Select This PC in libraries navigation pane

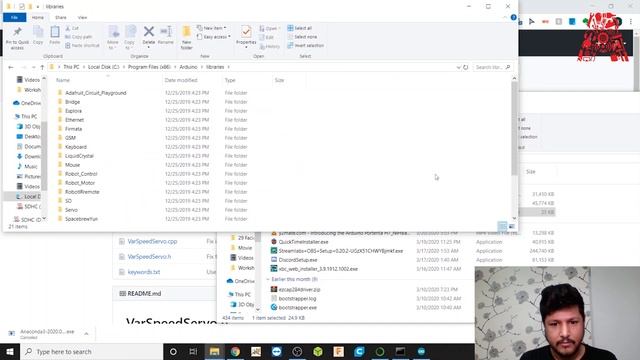pyautogui.click(x=26, y=116)
